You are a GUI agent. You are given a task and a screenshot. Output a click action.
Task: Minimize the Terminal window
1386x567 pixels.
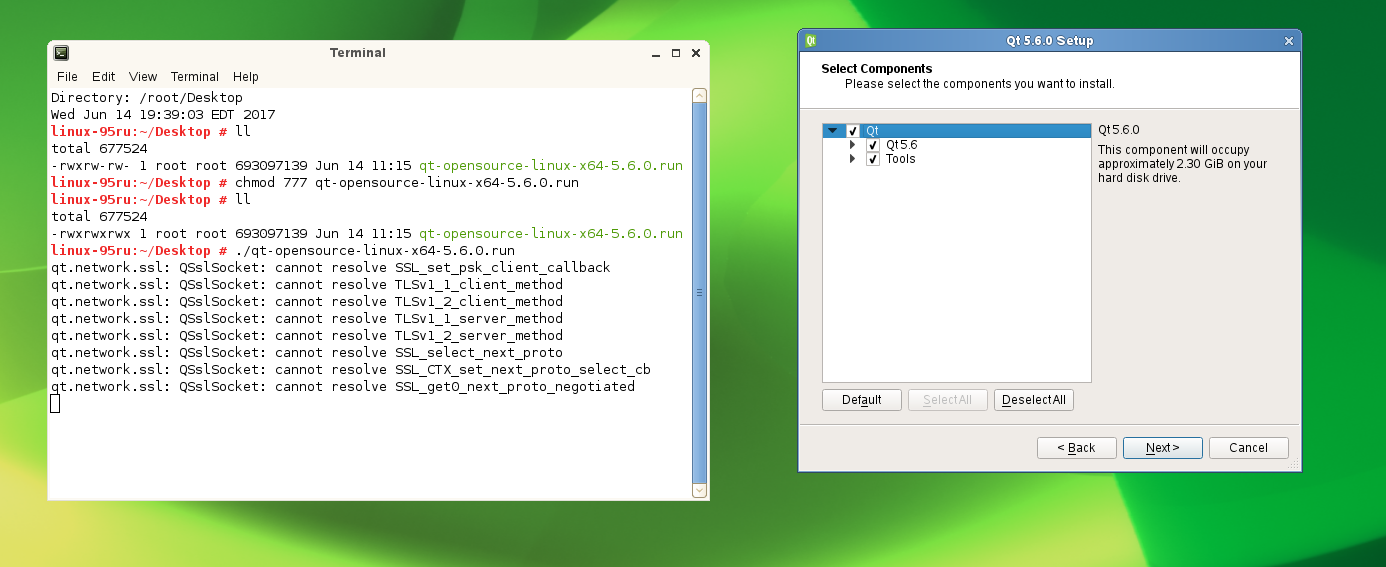point(656,53)
